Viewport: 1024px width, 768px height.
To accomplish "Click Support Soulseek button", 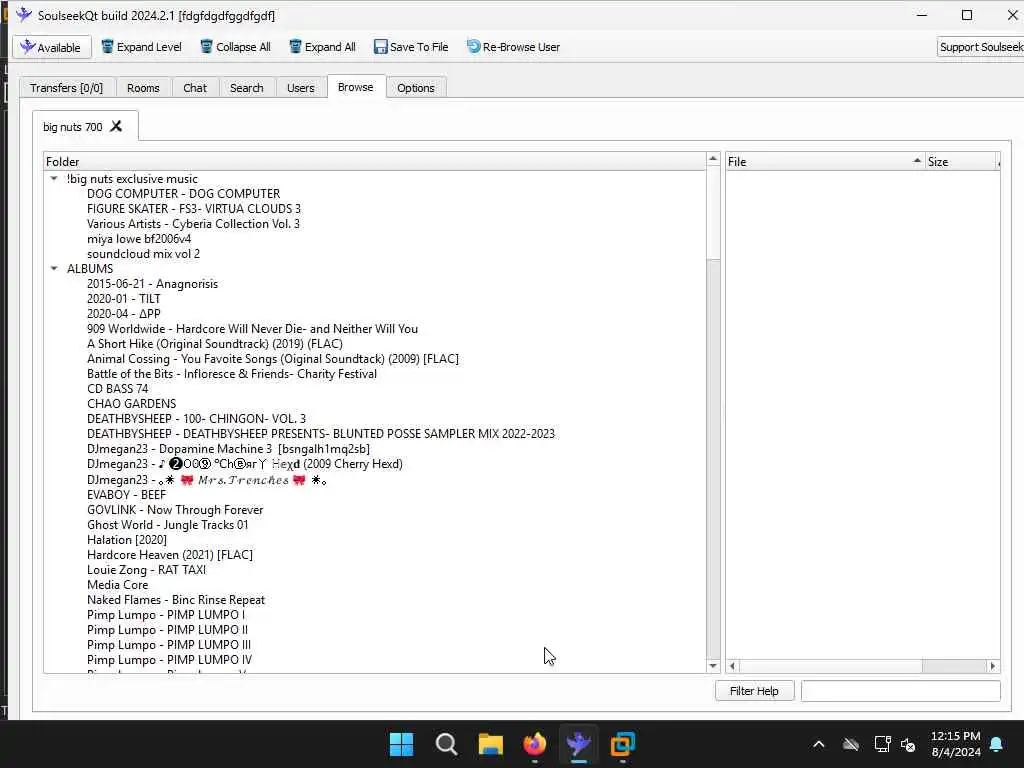I will click(x=981, y=47).
